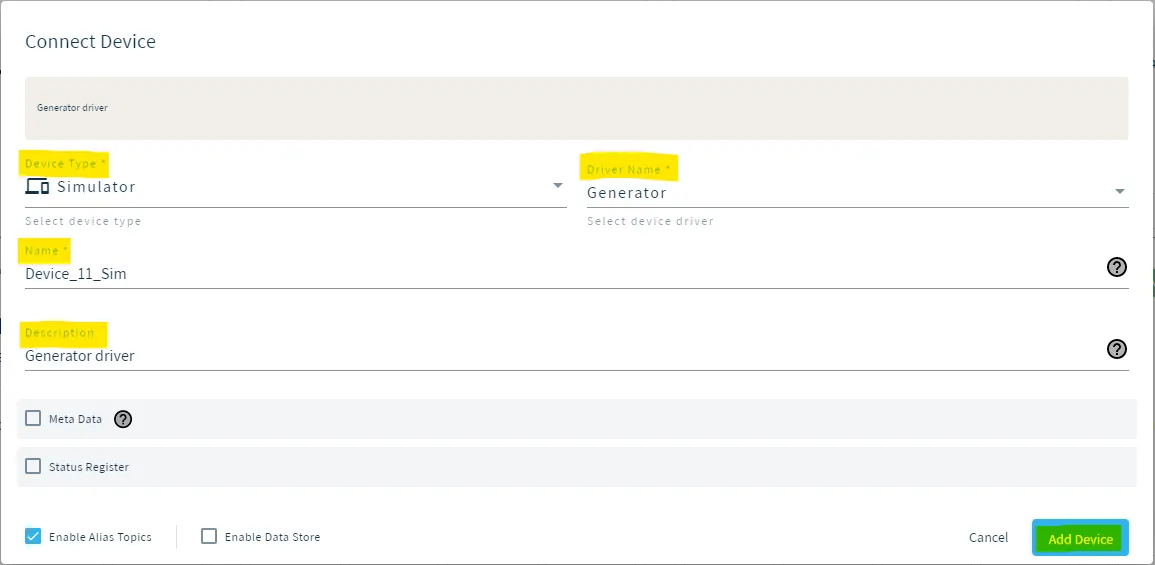1155x565 pixels.
Task: Click the Meta Data label text
Action: click(x=75, y=419)
